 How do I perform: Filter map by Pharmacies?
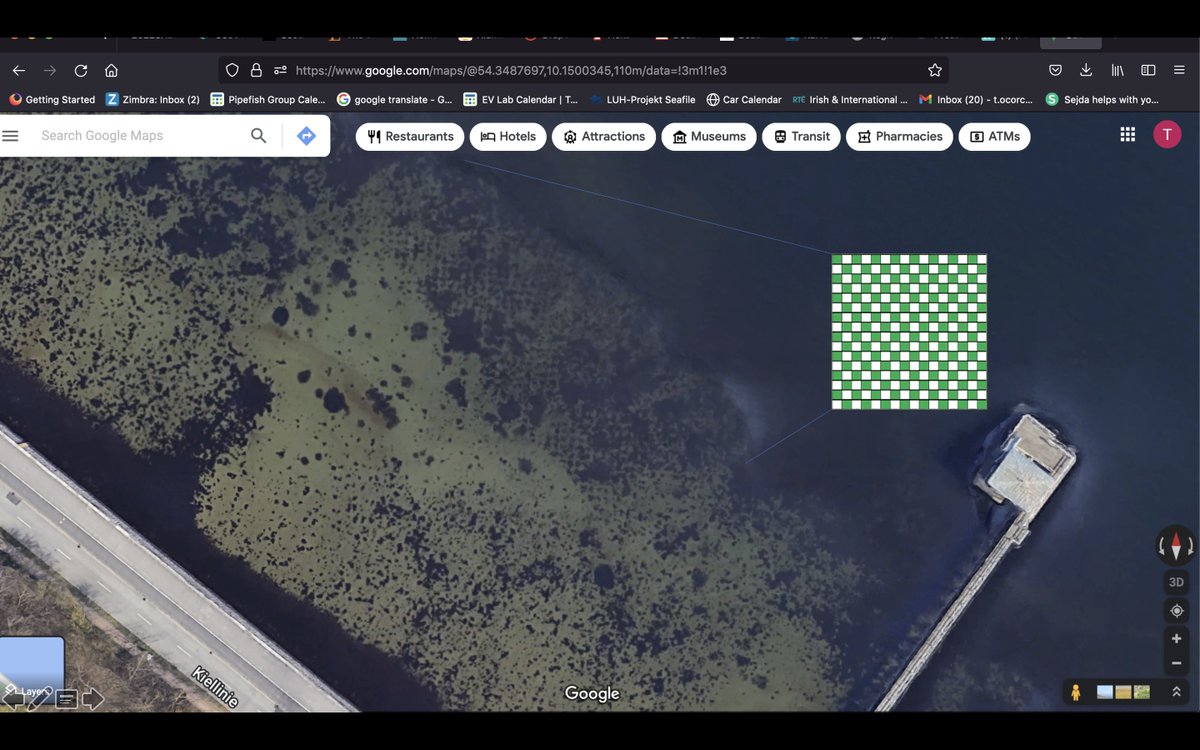tap(900, 136)
